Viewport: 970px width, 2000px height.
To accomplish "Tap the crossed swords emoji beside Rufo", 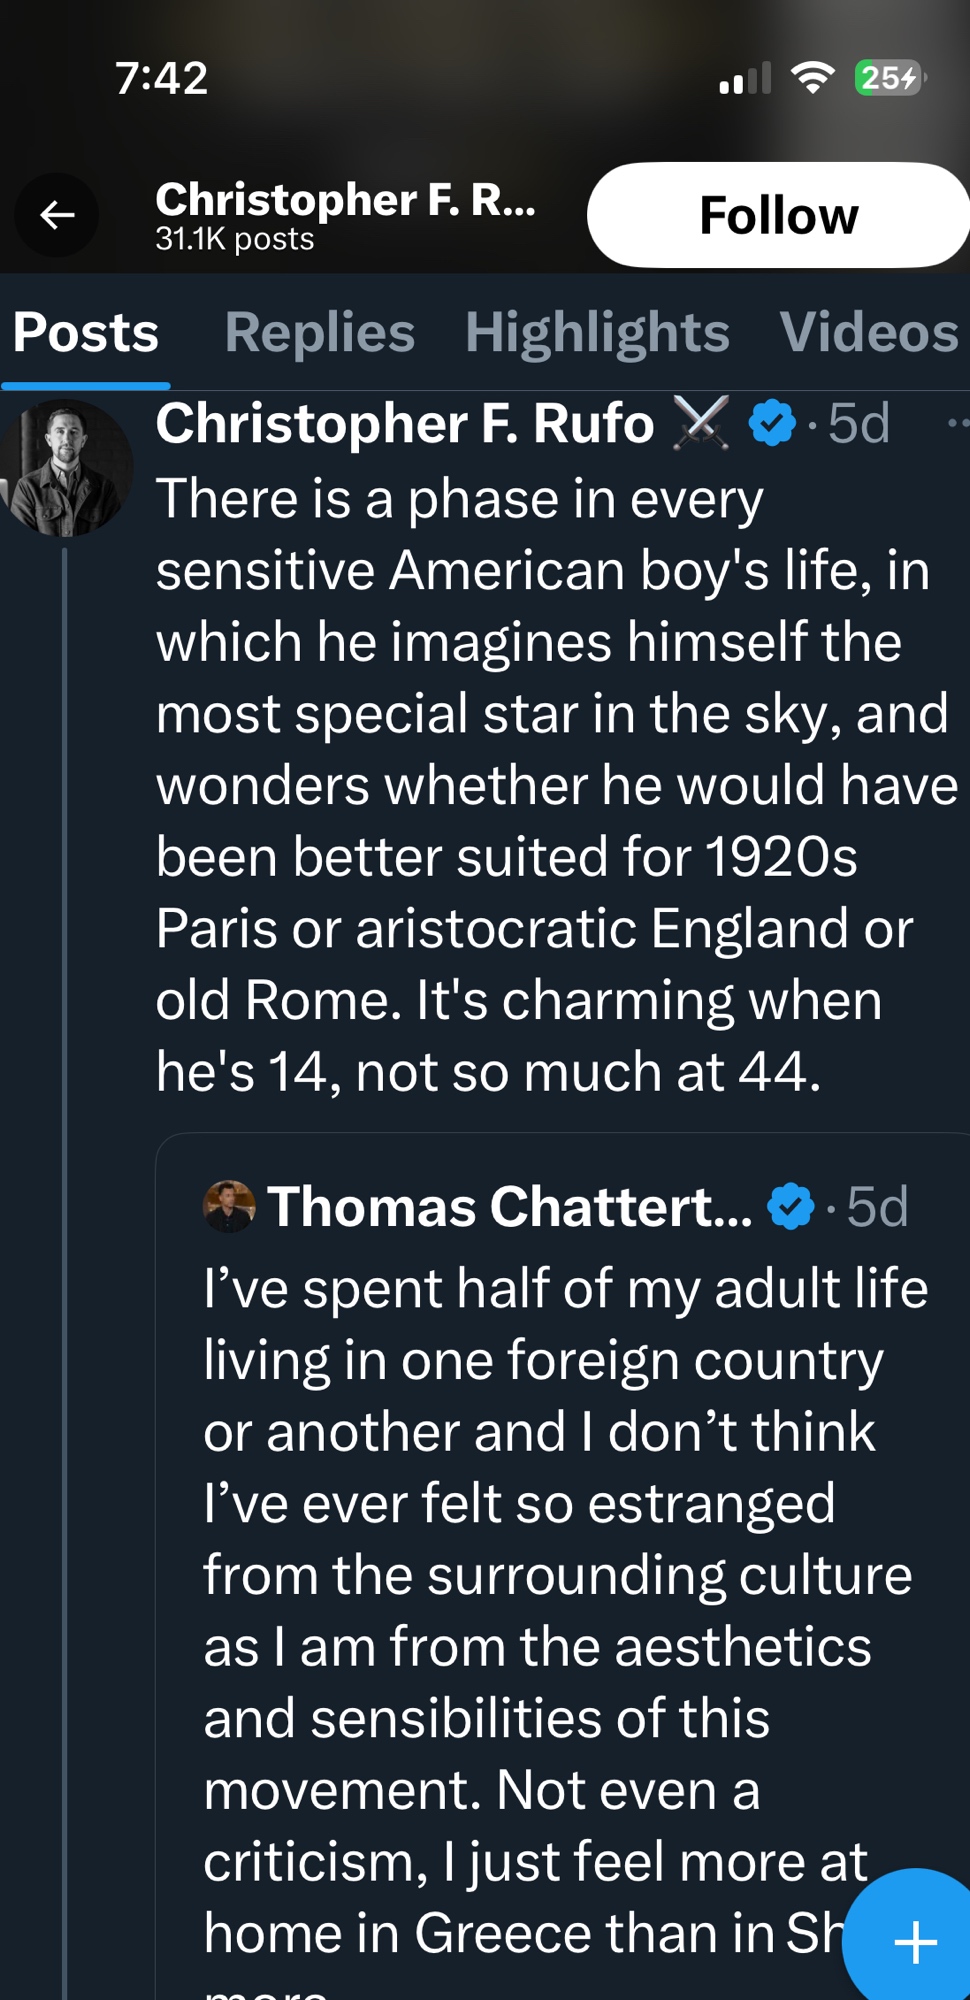I will tap(701, 423).
